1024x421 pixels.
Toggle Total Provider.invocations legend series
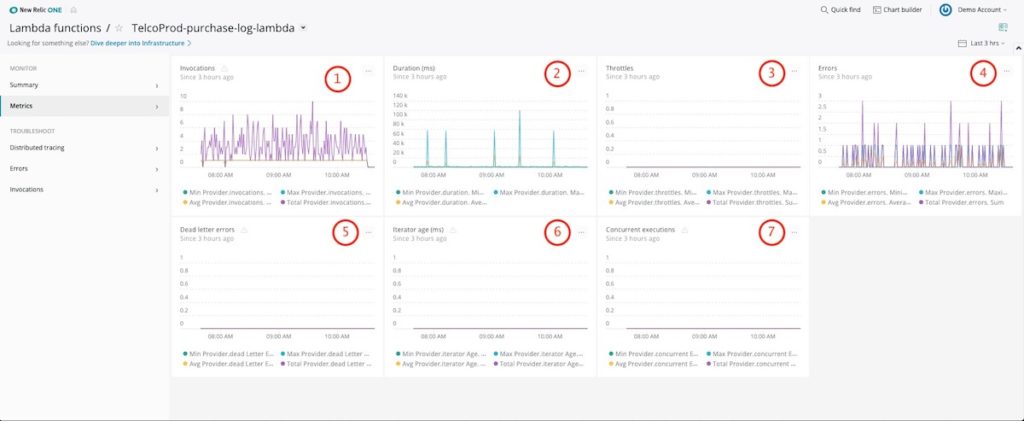[326, 202]
